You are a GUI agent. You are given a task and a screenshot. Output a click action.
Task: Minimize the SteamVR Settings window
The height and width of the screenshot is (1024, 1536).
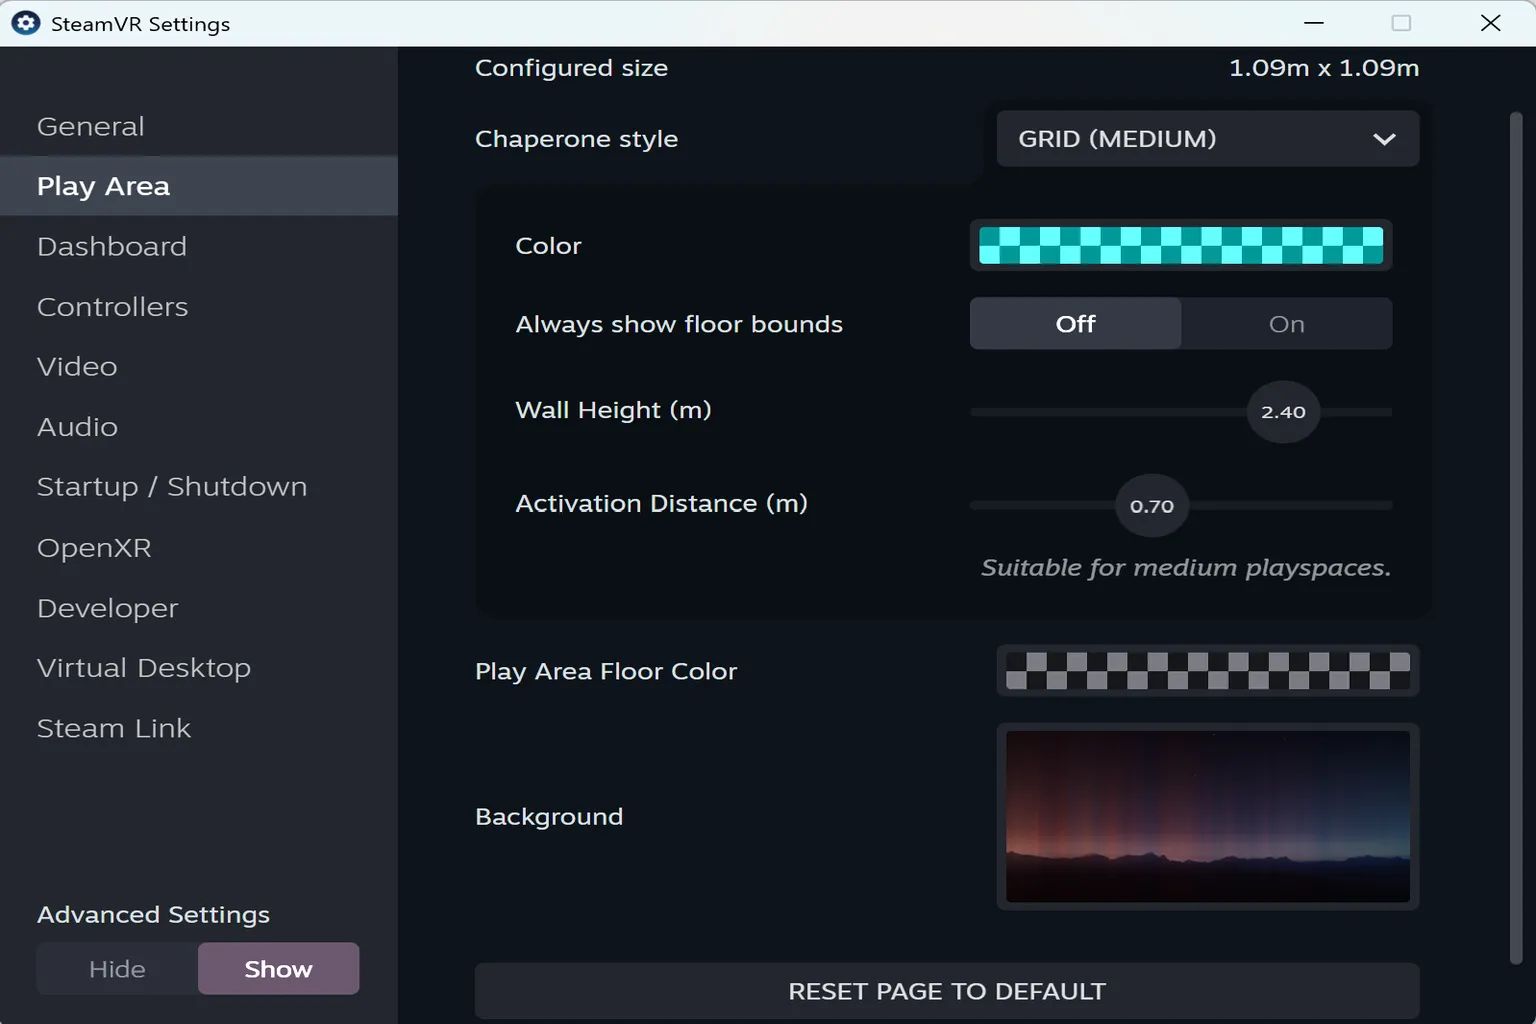click(x=1314, y=23)
